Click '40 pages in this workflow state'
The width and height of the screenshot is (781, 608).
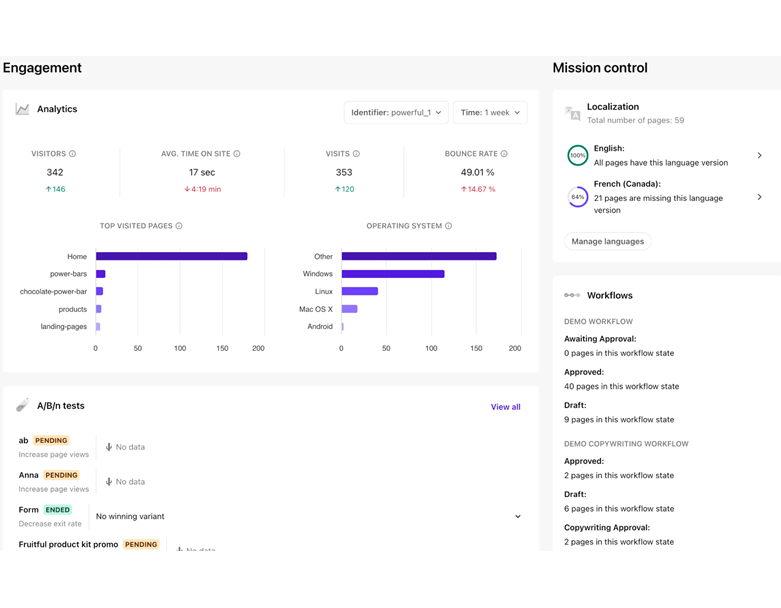pos(621,386)
